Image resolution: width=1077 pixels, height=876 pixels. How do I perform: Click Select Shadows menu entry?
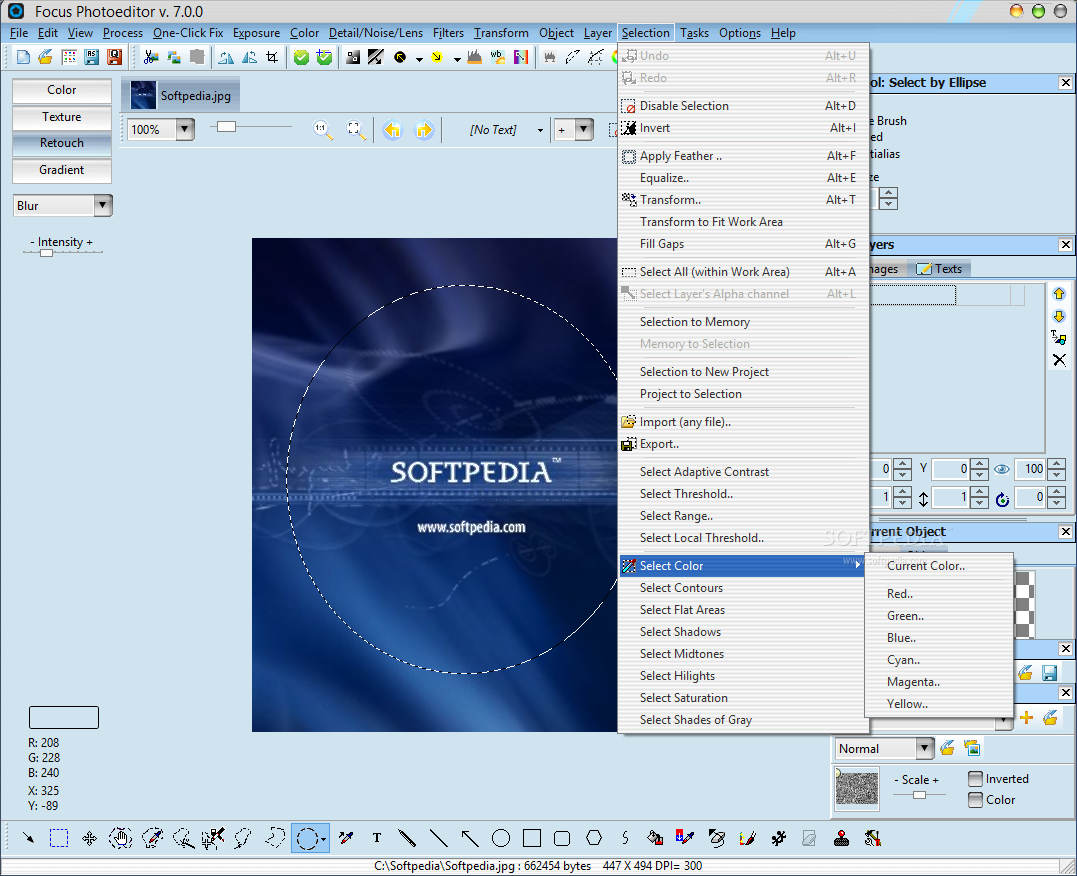pyautogui.click(x=742, y=631)
